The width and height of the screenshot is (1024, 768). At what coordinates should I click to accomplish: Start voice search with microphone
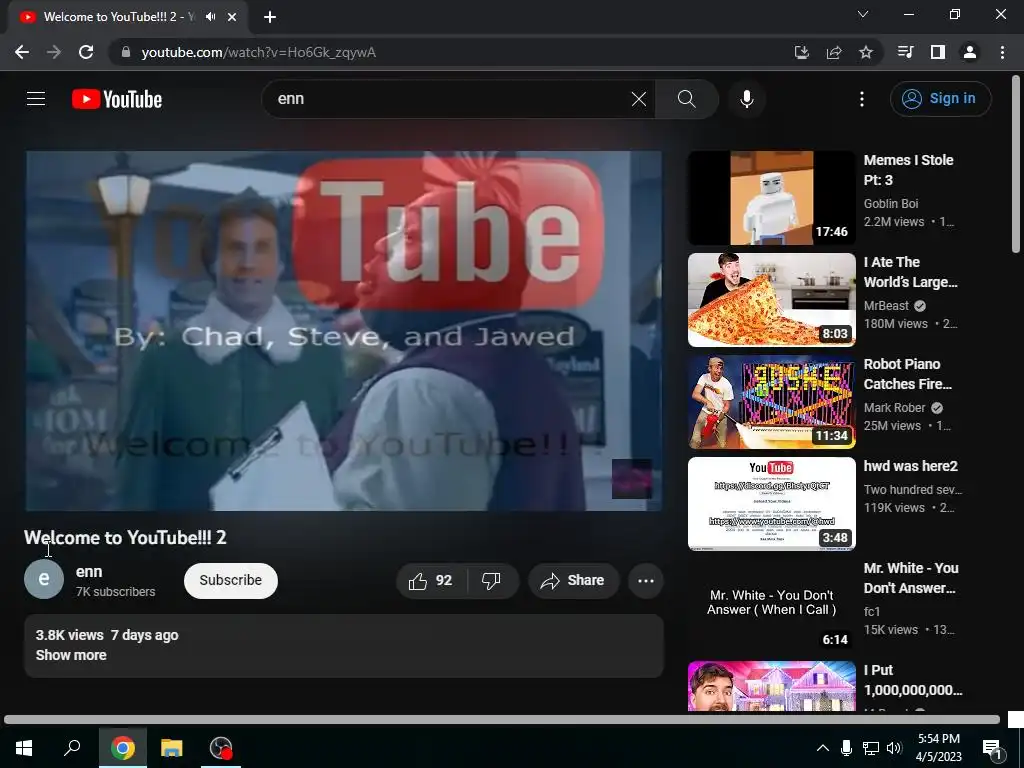[747, 99]
